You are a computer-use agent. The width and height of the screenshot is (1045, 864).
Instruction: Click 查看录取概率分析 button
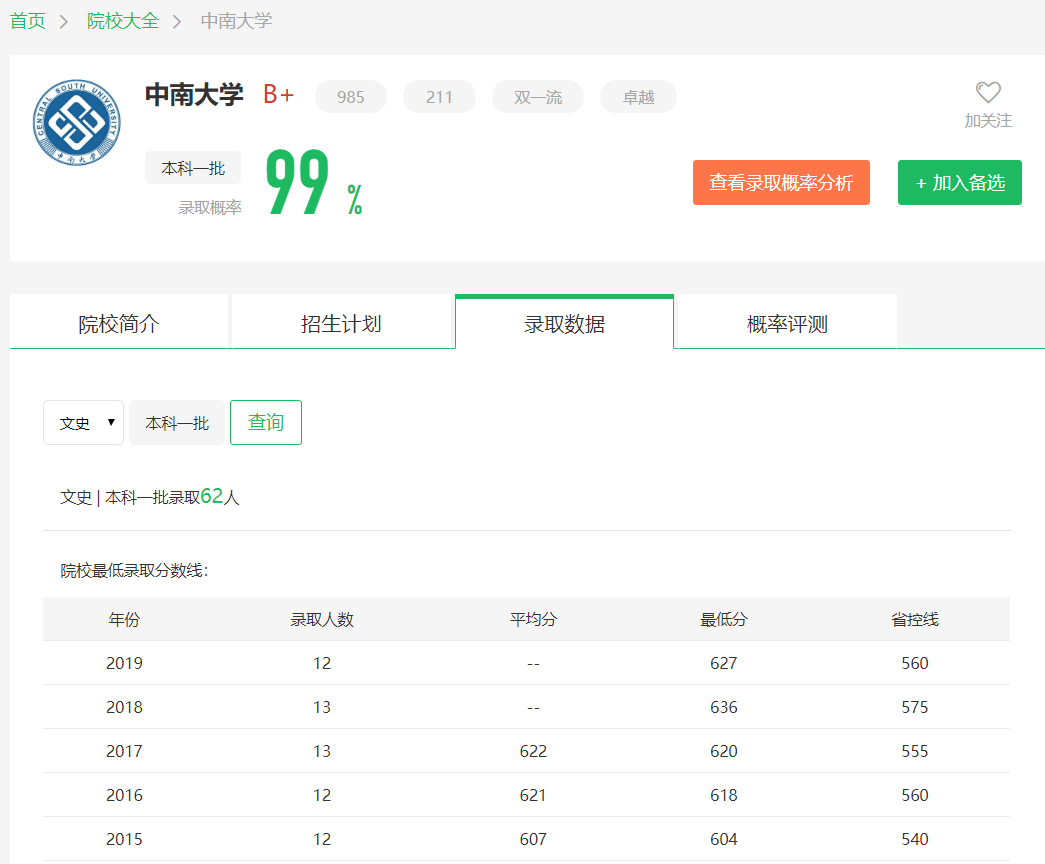pyautogui.click(x=781, y=182)
